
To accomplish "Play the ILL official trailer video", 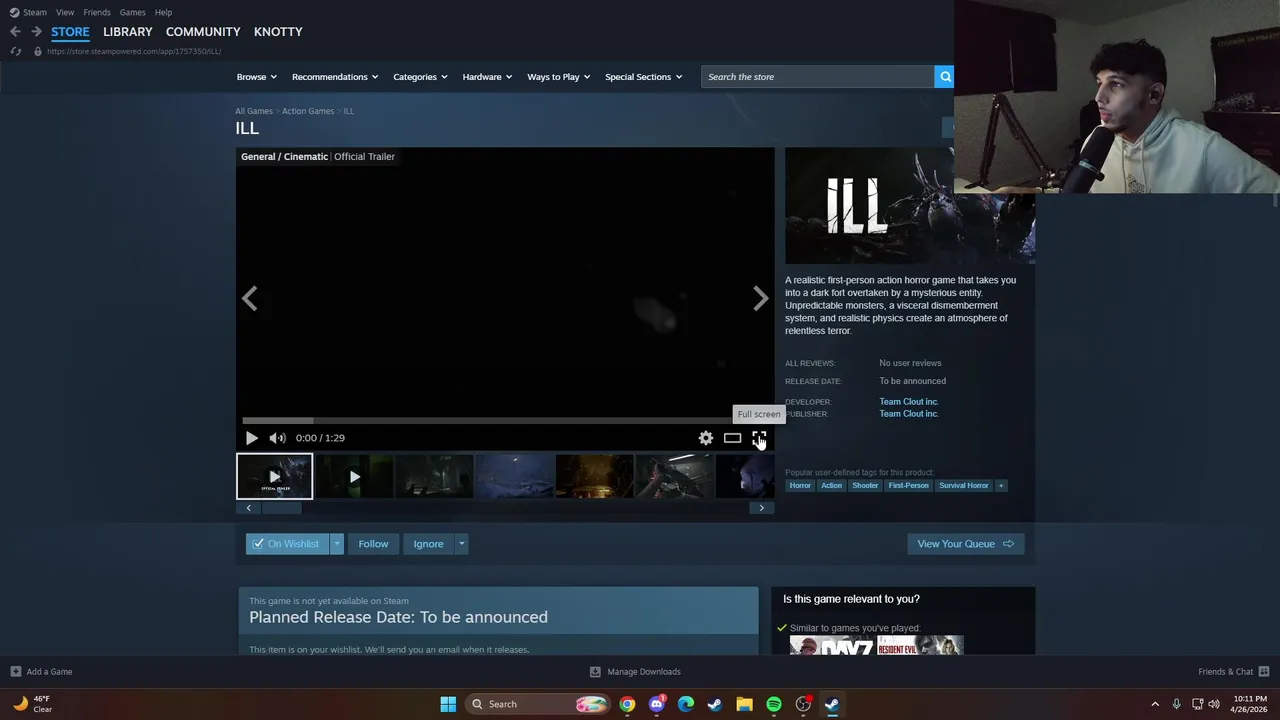I will pyautogui.click(x=251, y=438).
